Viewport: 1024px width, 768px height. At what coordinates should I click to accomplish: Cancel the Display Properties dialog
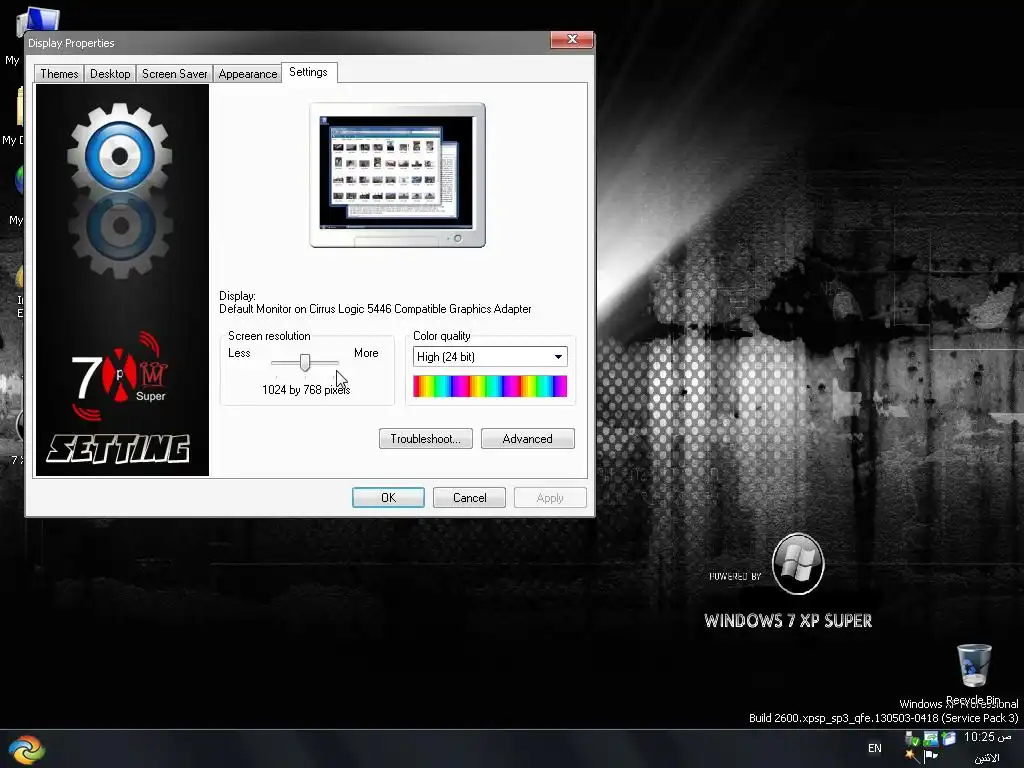pos(469,498)
